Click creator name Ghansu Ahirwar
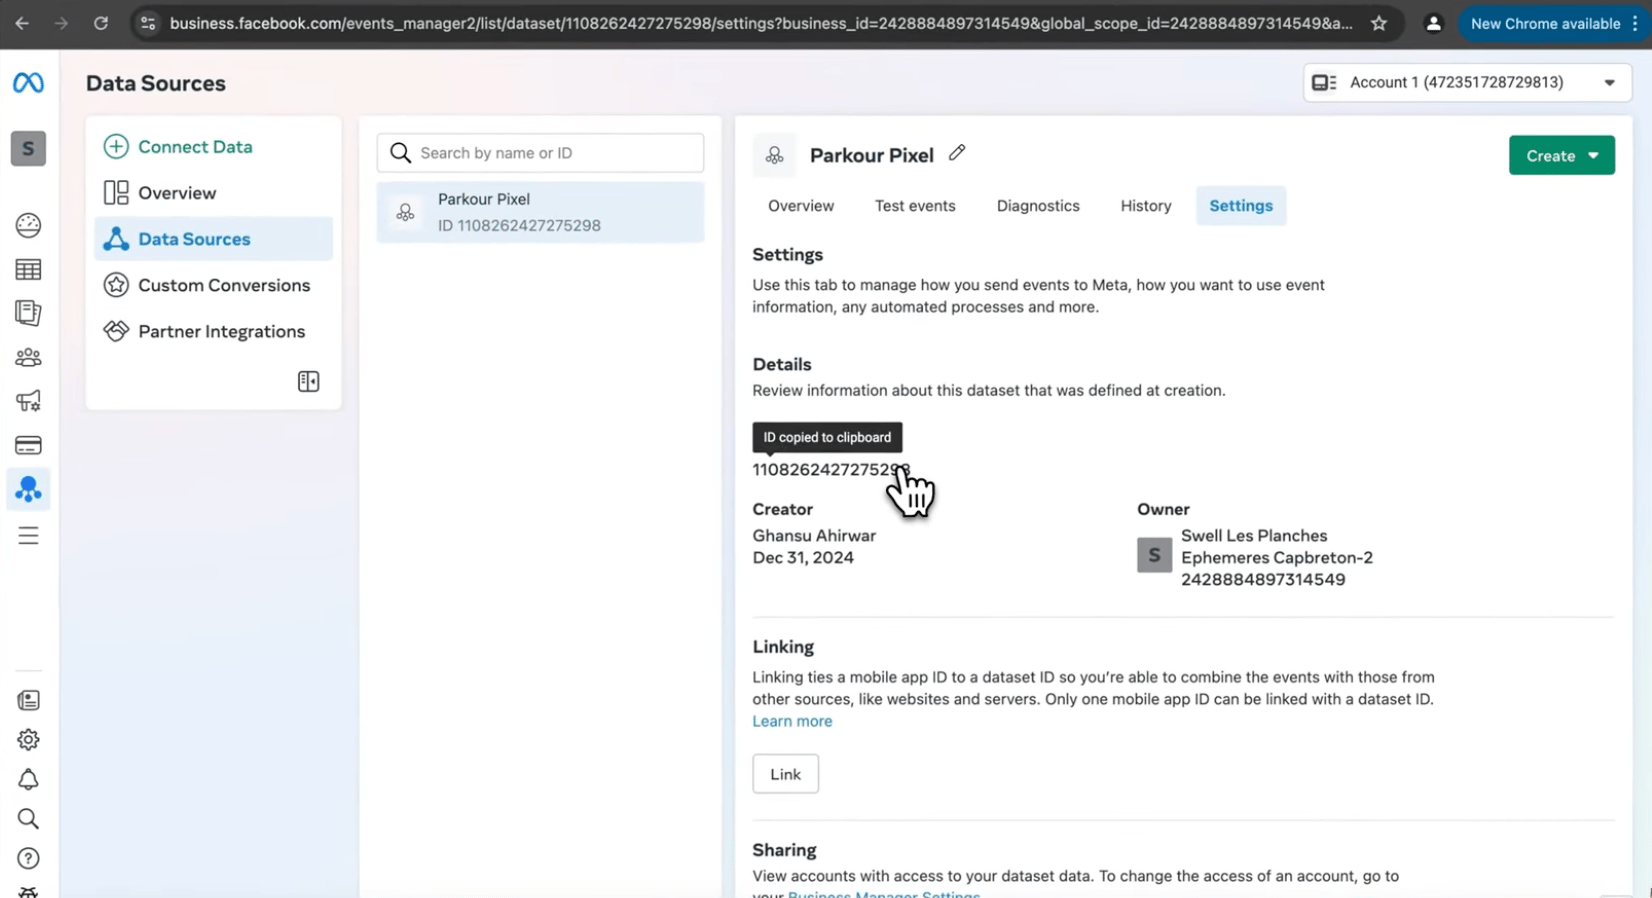The width and height of the screenshot is (1652, 898). coord(814,536)
